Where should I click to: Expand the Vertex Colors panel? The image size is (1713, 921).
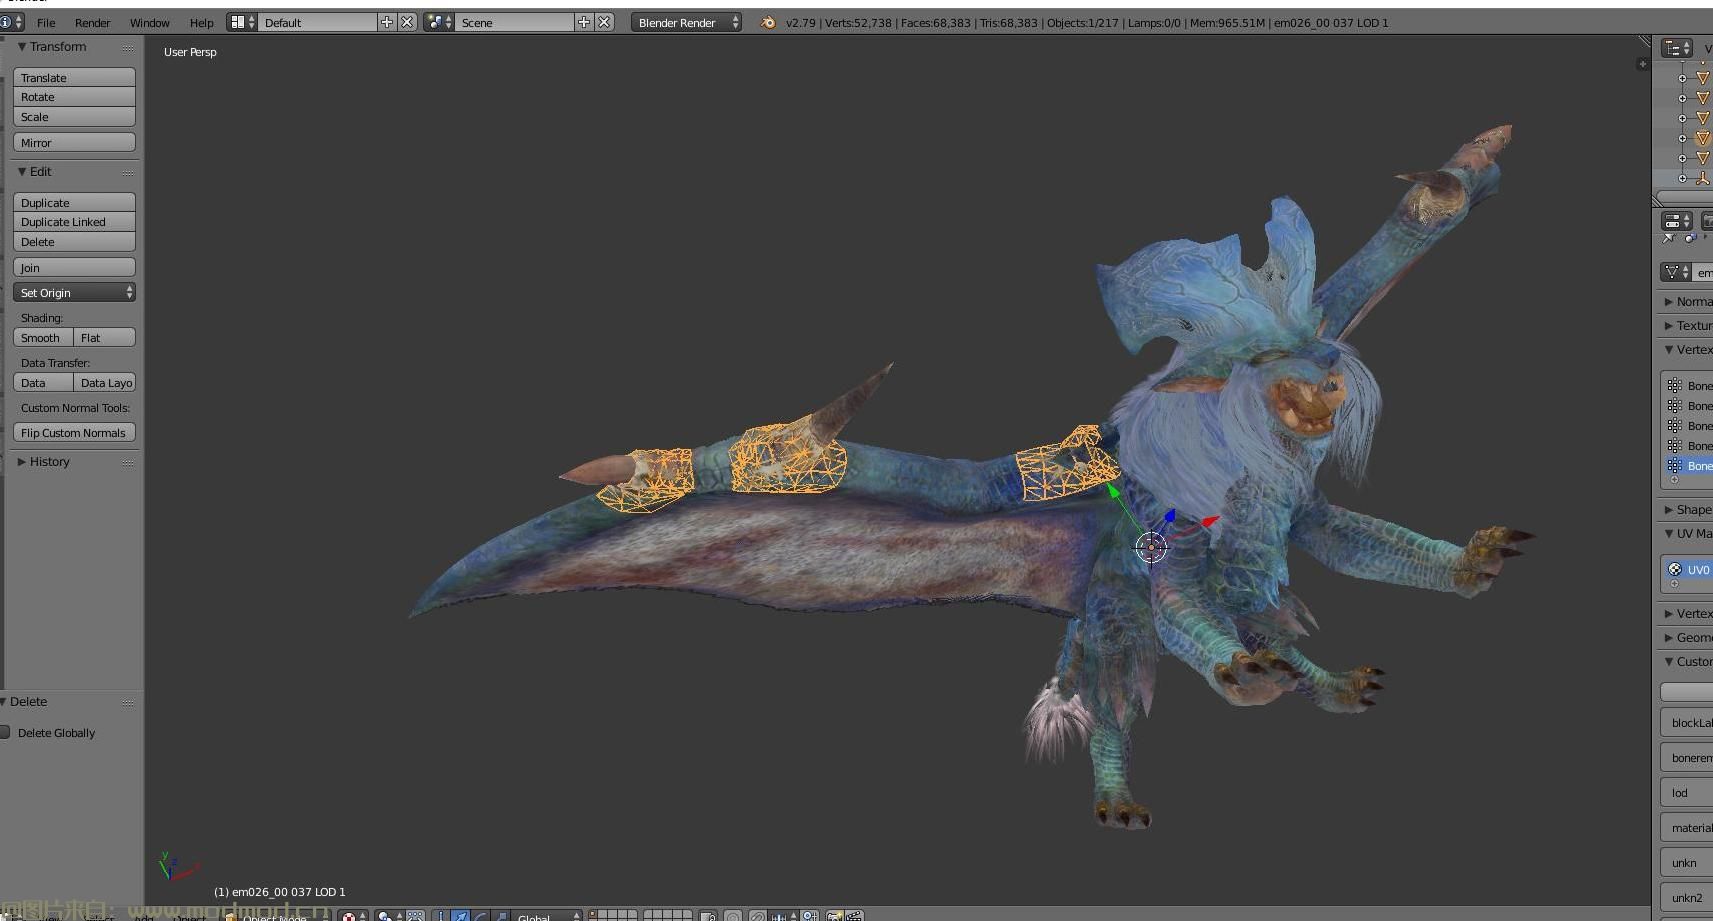1669,613
